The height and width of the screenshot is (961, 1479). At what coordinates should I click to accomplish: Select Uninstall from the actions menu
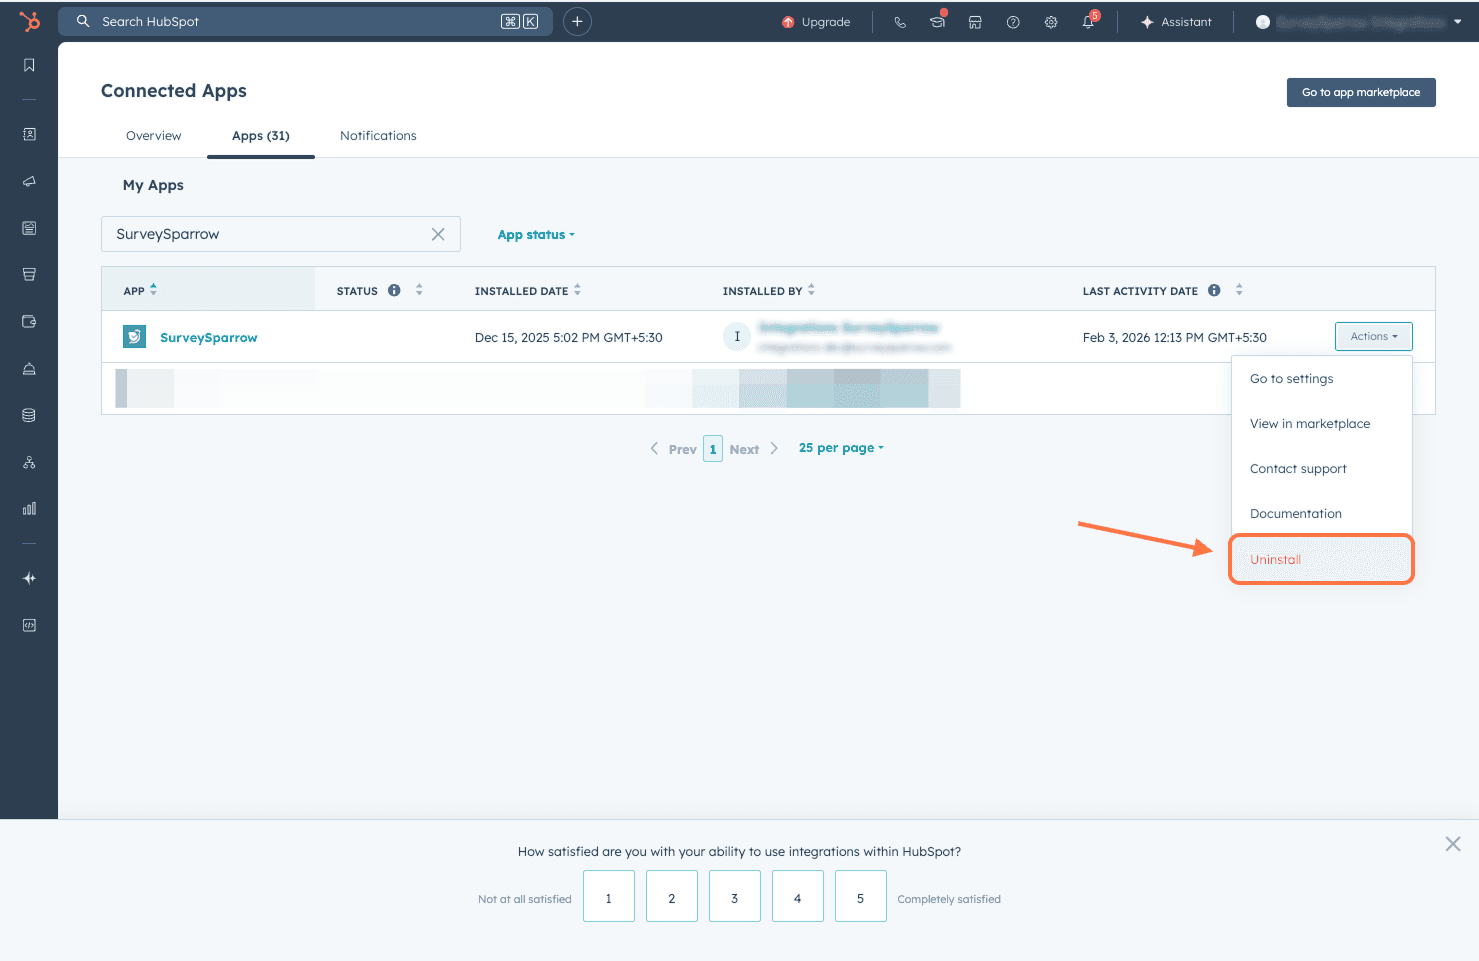point(1275,560)
